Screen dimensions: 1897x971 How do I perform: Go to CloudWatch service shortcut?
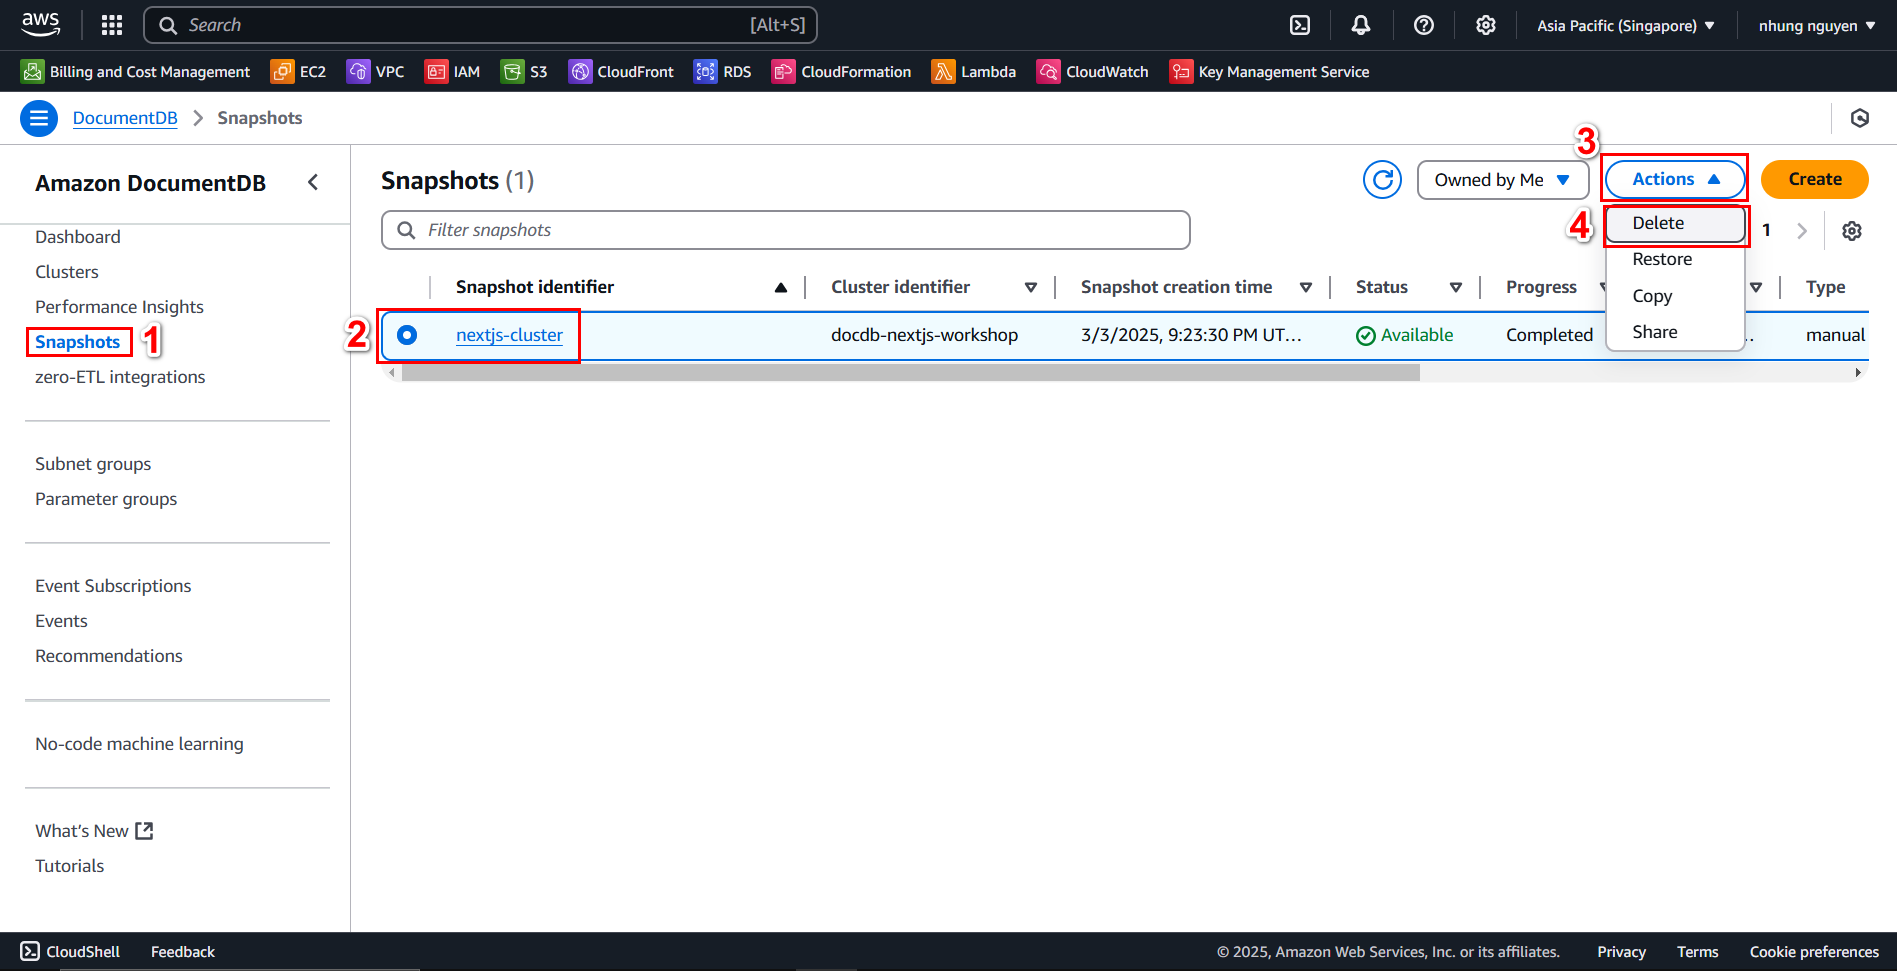click(1093, 72)
